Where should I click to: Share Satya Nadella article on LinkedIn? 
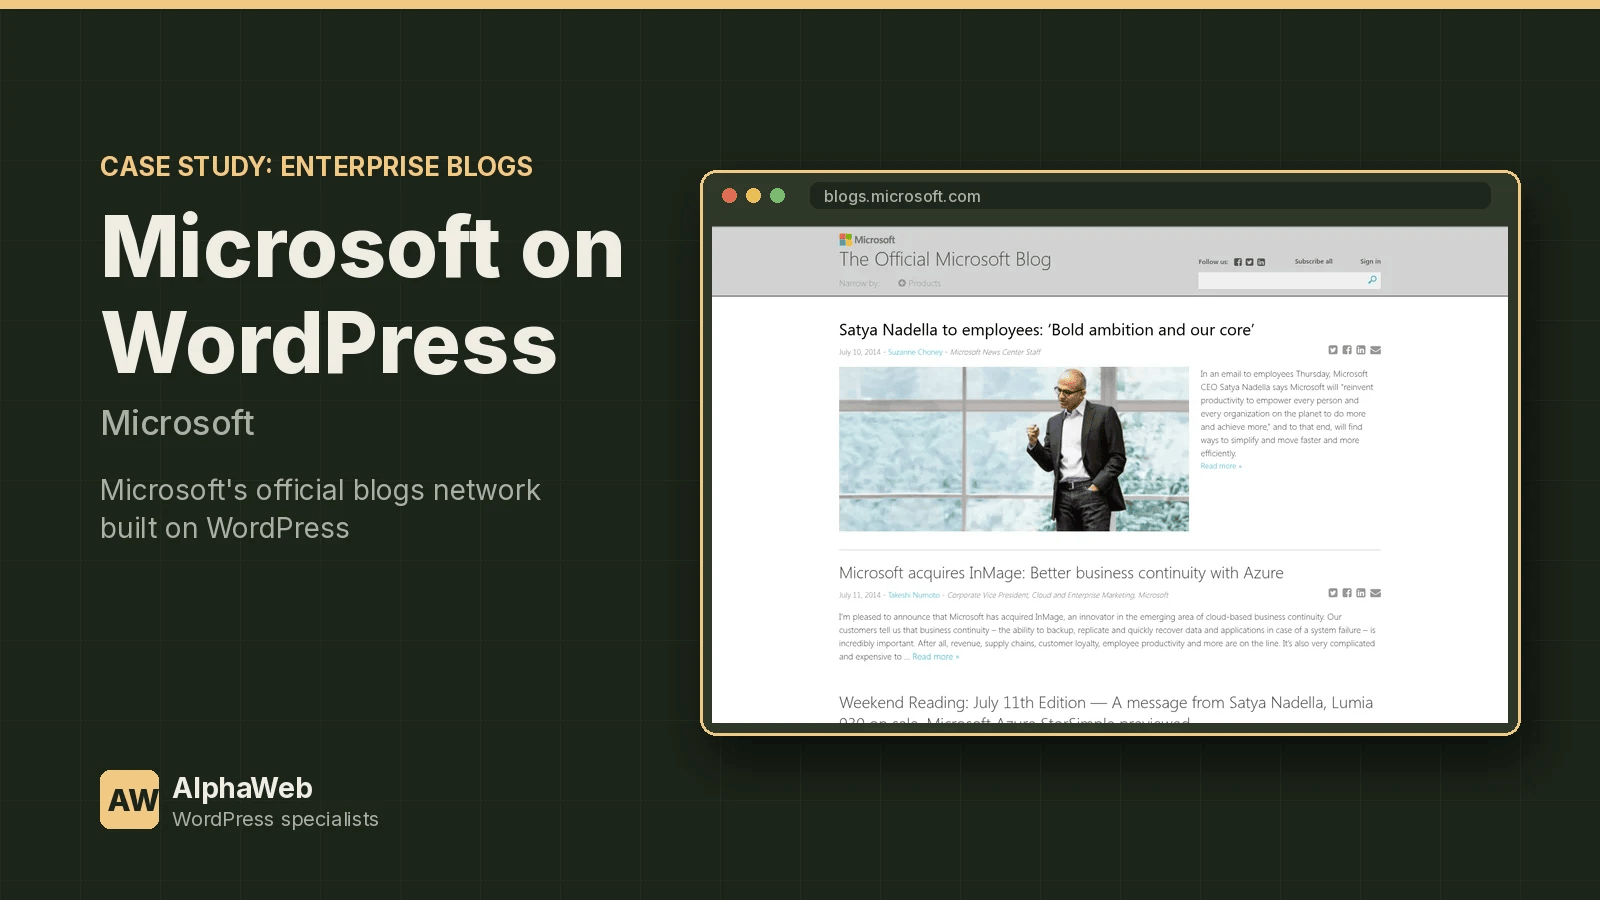1361,350
